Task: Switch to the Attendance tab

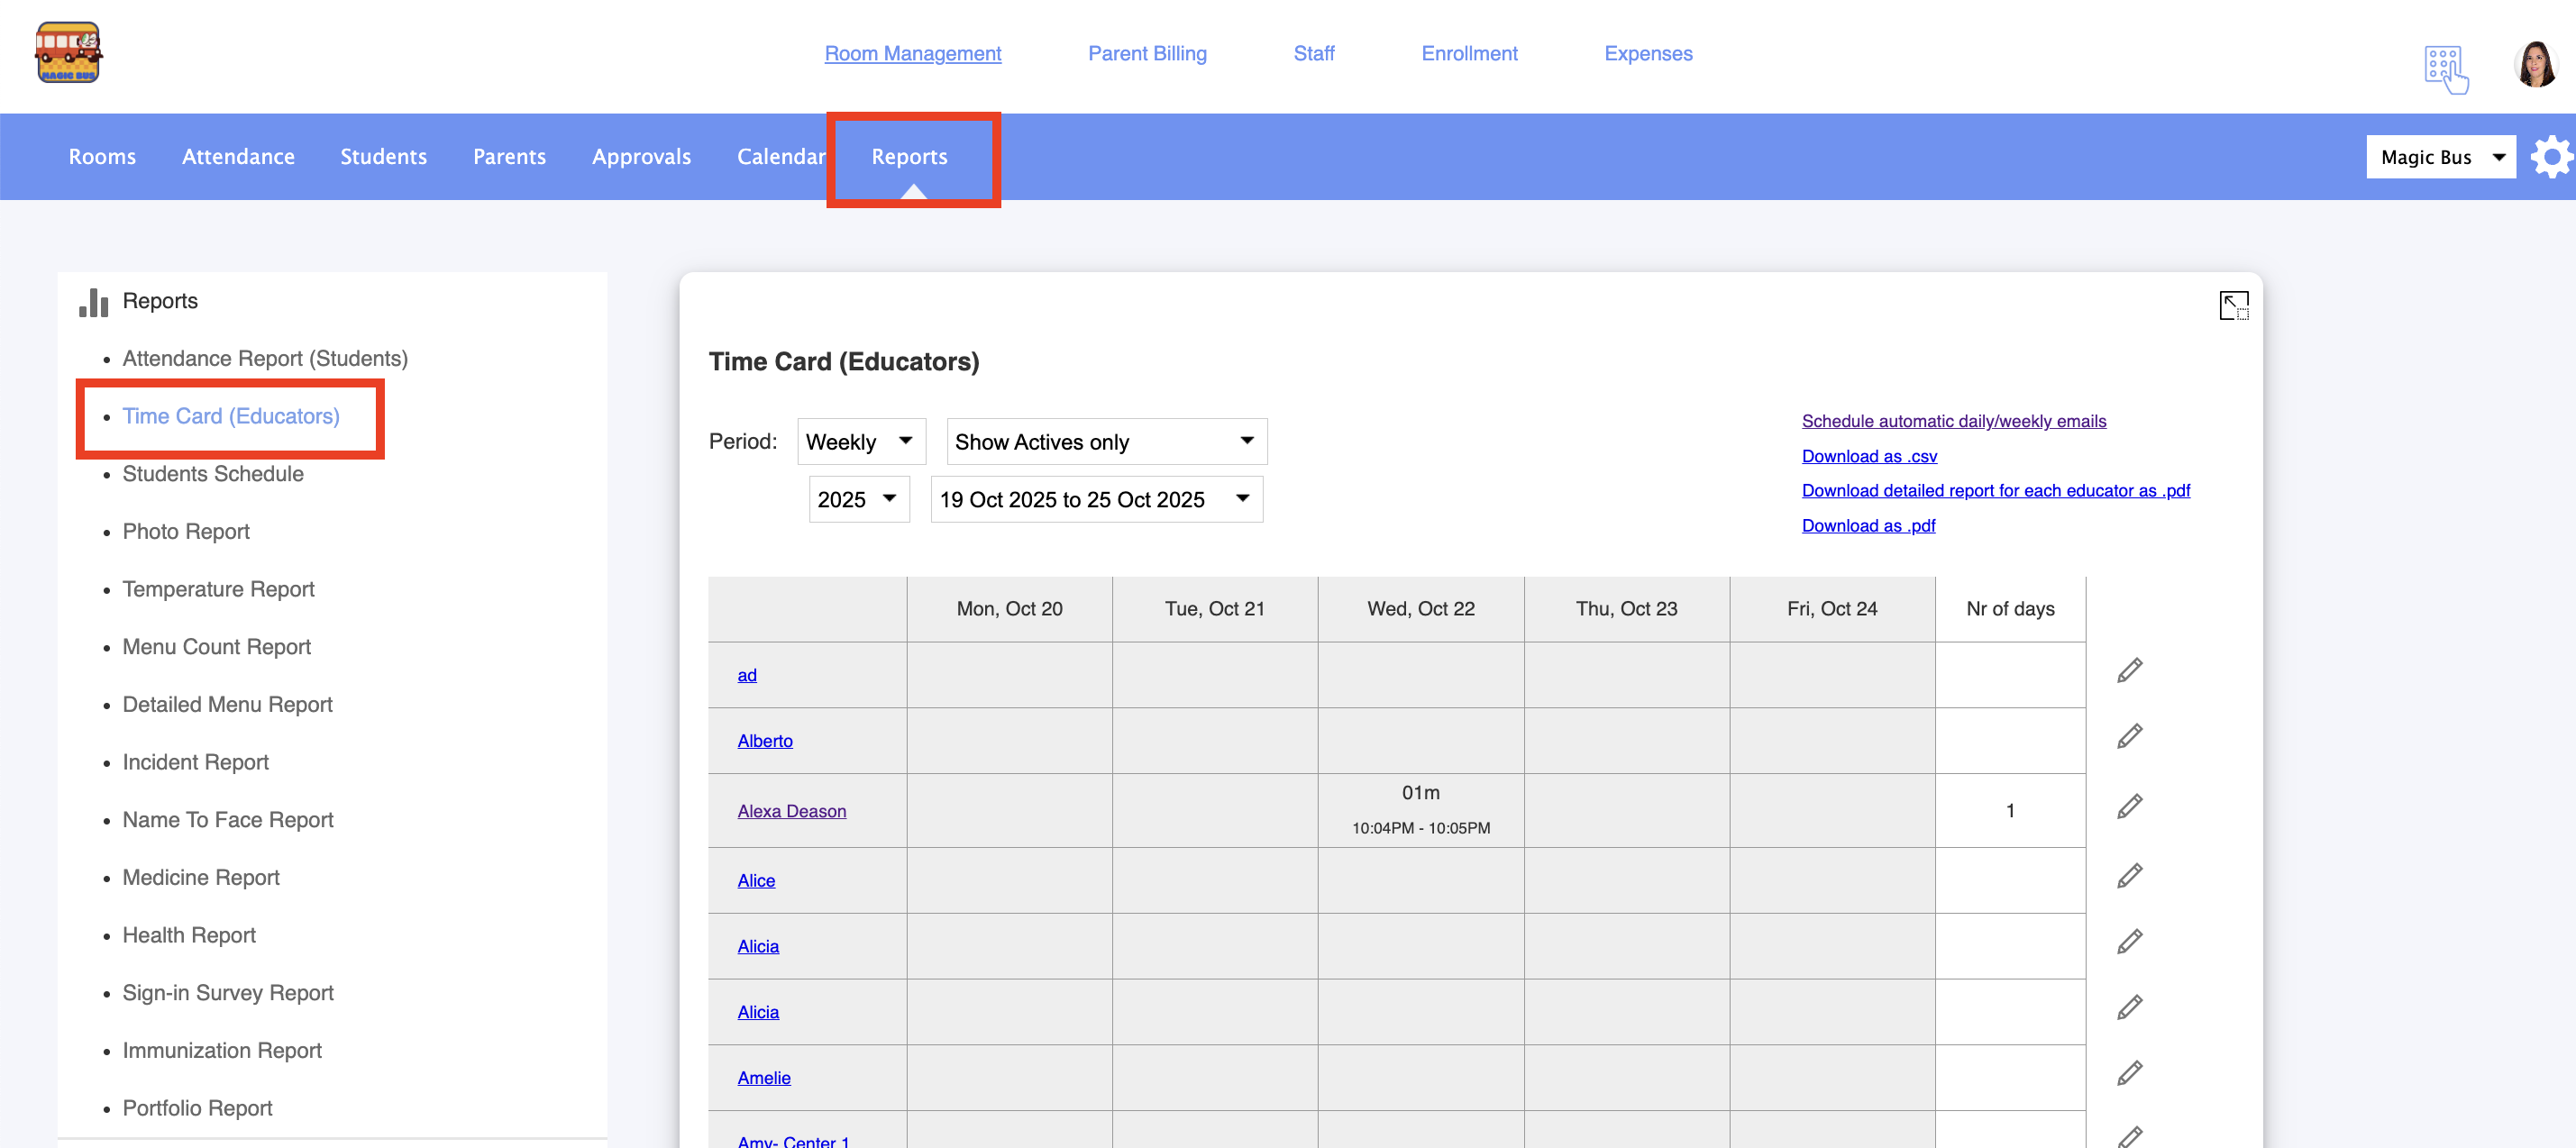Action: 238,157
